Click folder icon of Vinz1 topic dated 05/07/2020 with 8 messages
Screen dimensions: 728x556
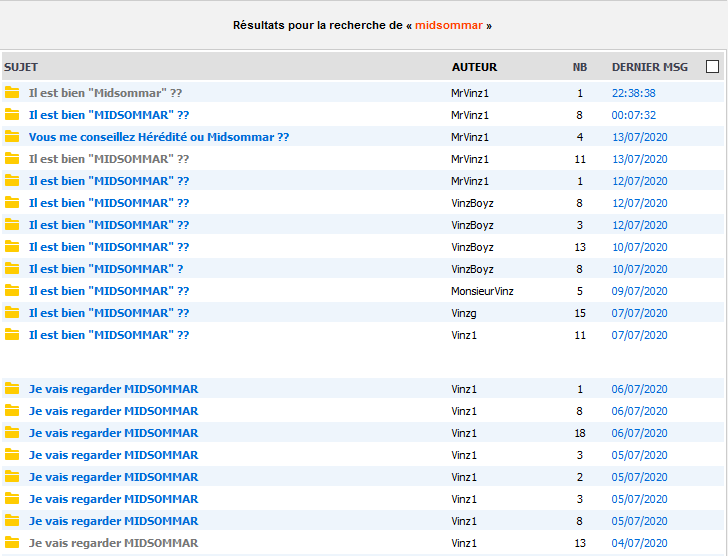pos(12,521)
